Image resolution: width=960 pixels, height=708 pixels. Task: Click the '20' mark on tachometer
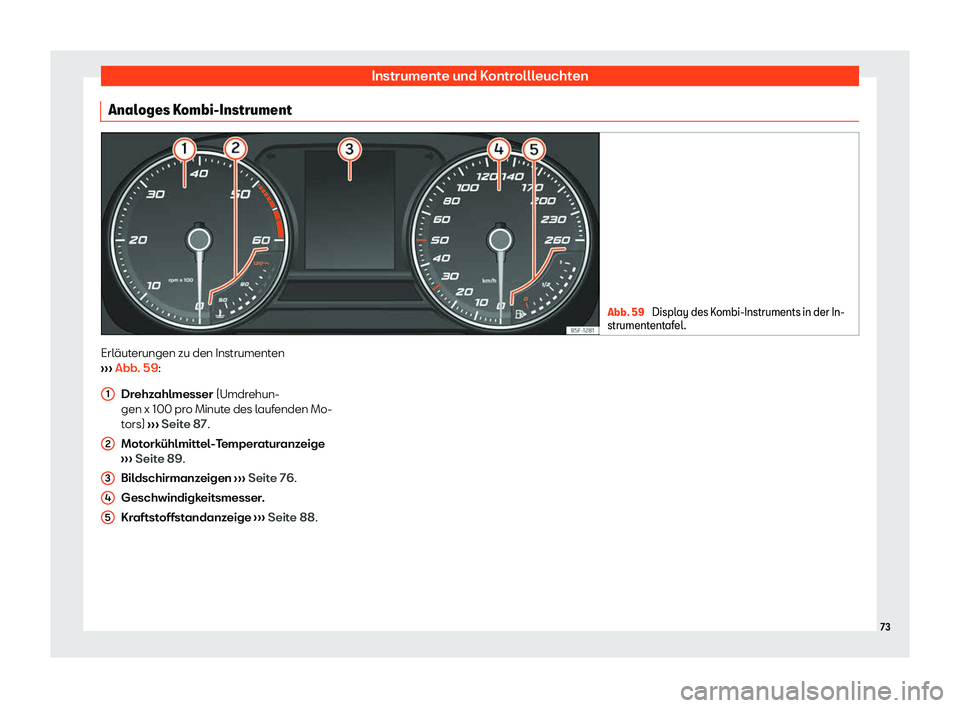pyautogui.click(x=138, y=240)
